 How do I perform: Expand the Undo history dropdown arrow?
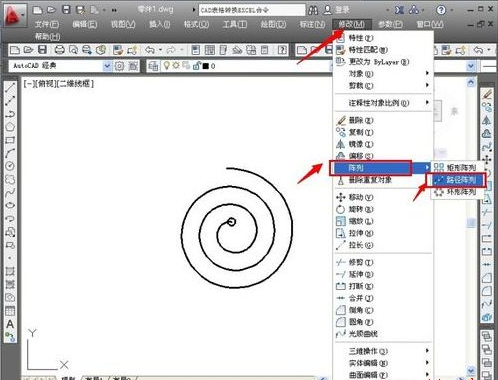click(x=160, y=50)
